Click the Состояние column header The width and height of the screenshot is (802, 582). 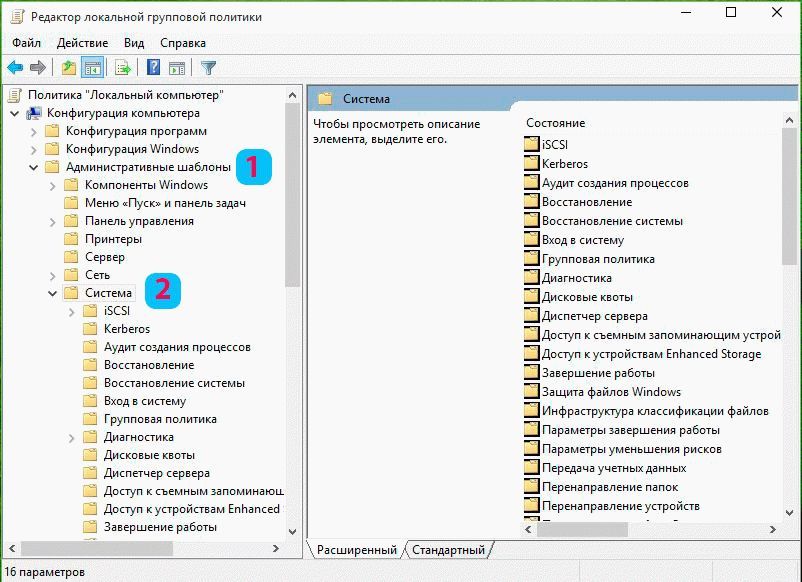coord(556,123)
